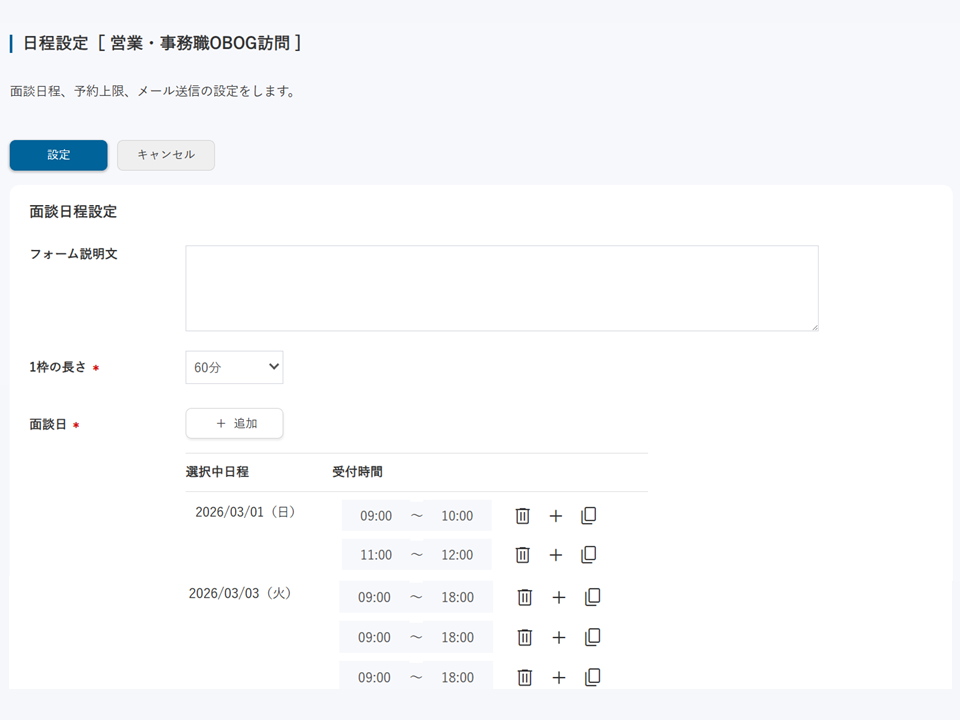The height and width of the screenshot is (720, 960).
Task: Edit the 09:00 start time of the first slot
Action: point(374,515)
